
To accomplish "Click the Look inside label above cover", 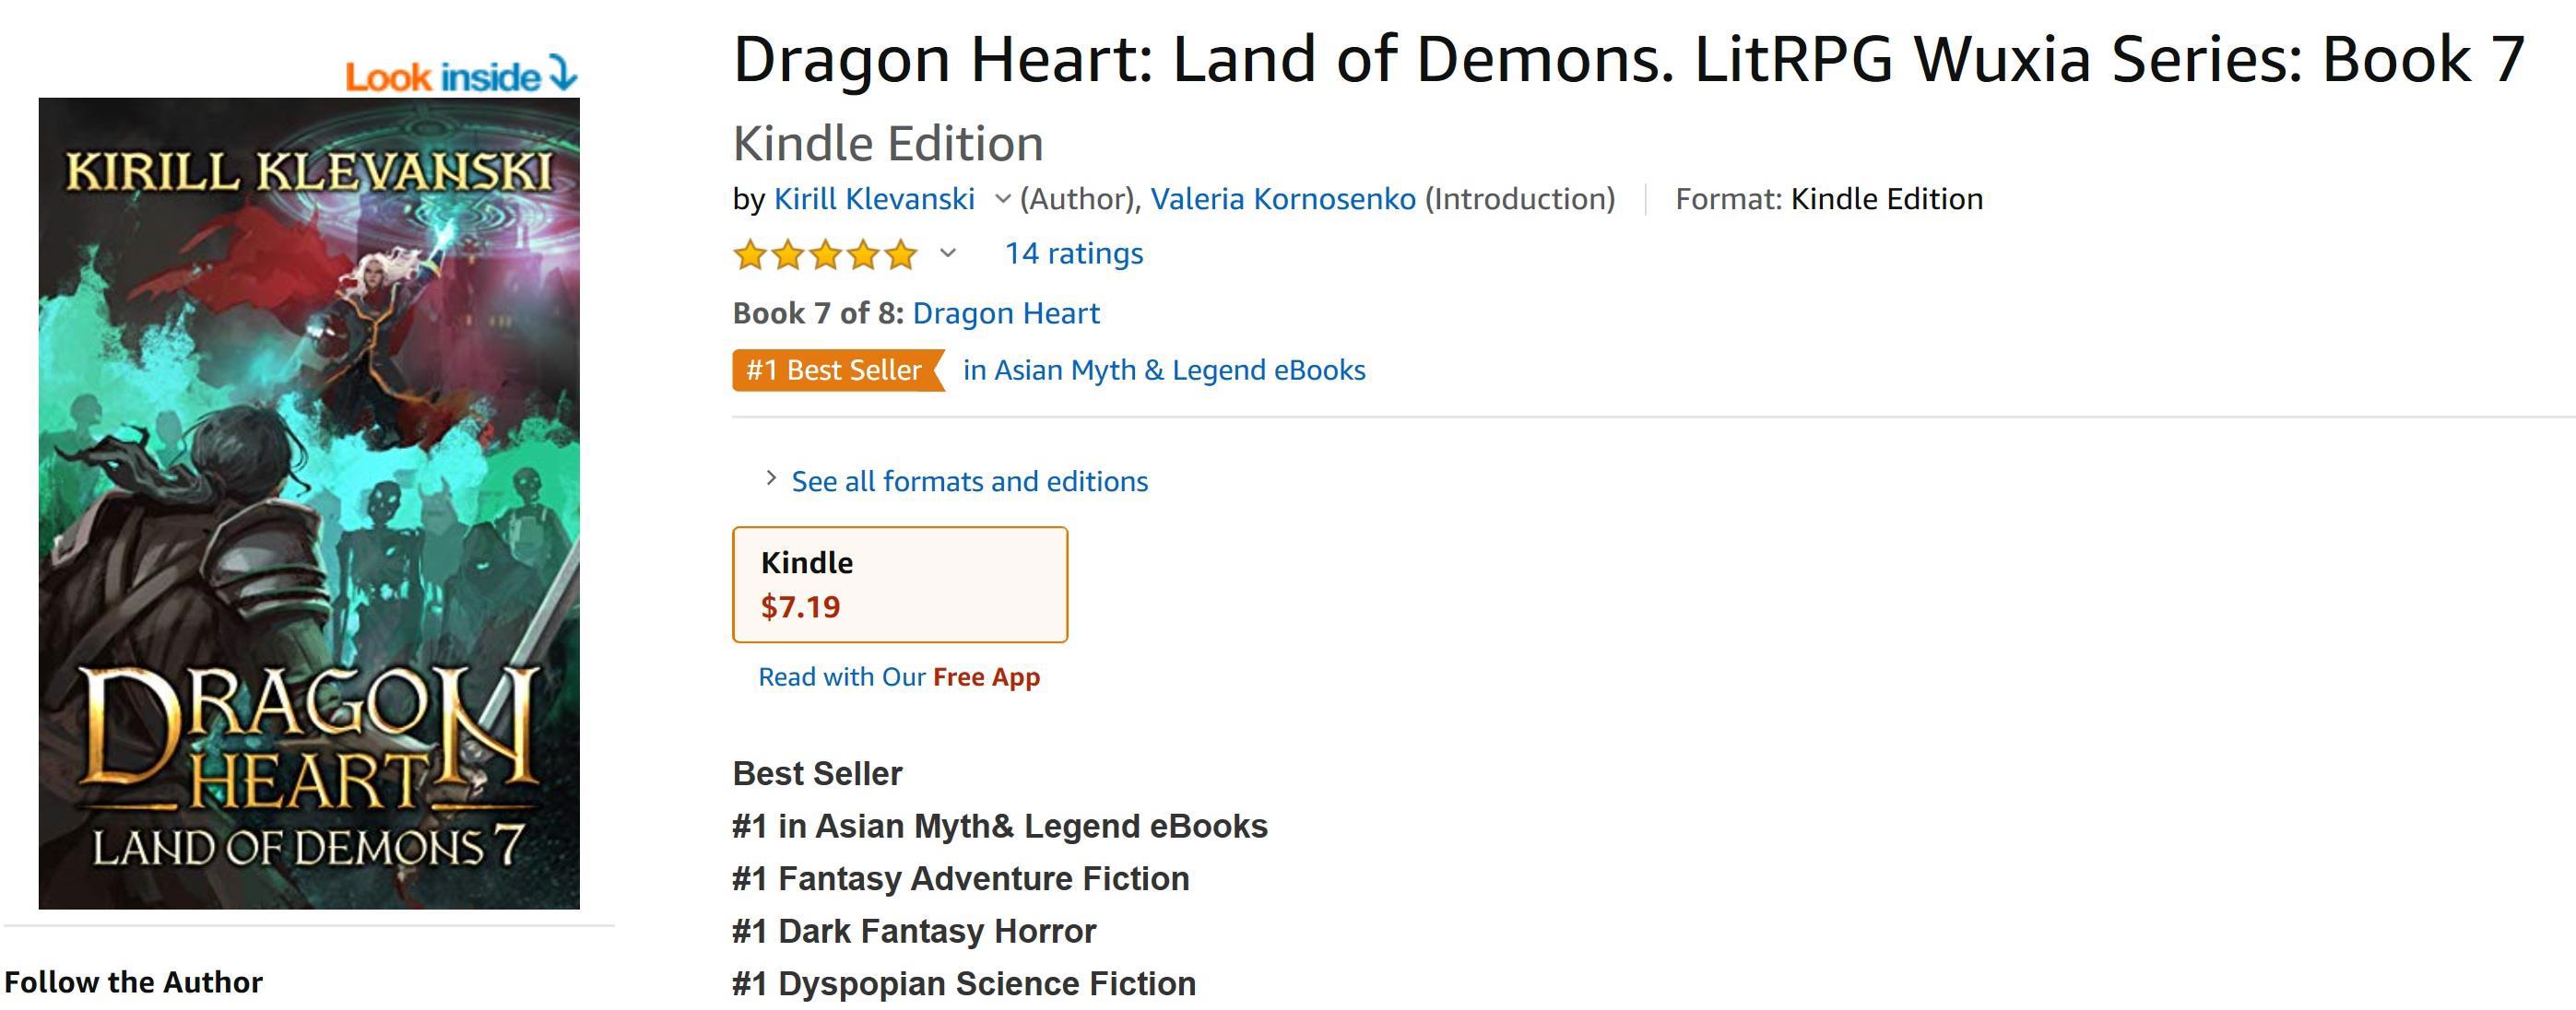I will [442, 77].
